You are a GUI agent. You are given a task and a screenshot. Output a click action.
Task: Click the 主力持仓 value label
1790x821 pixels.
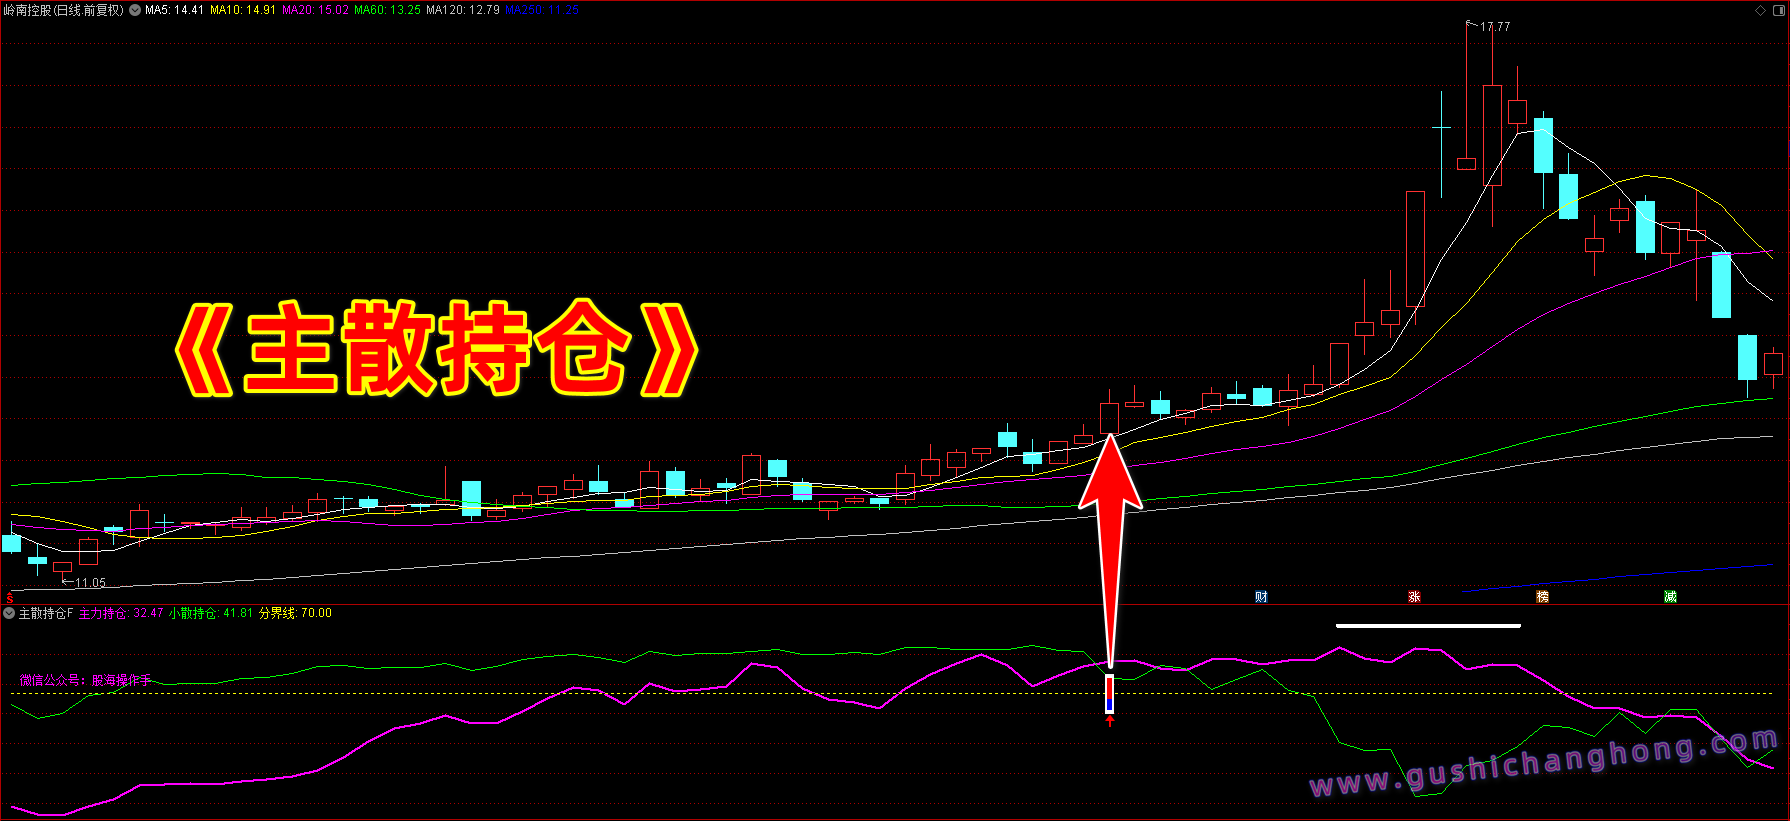pos(121,613)
